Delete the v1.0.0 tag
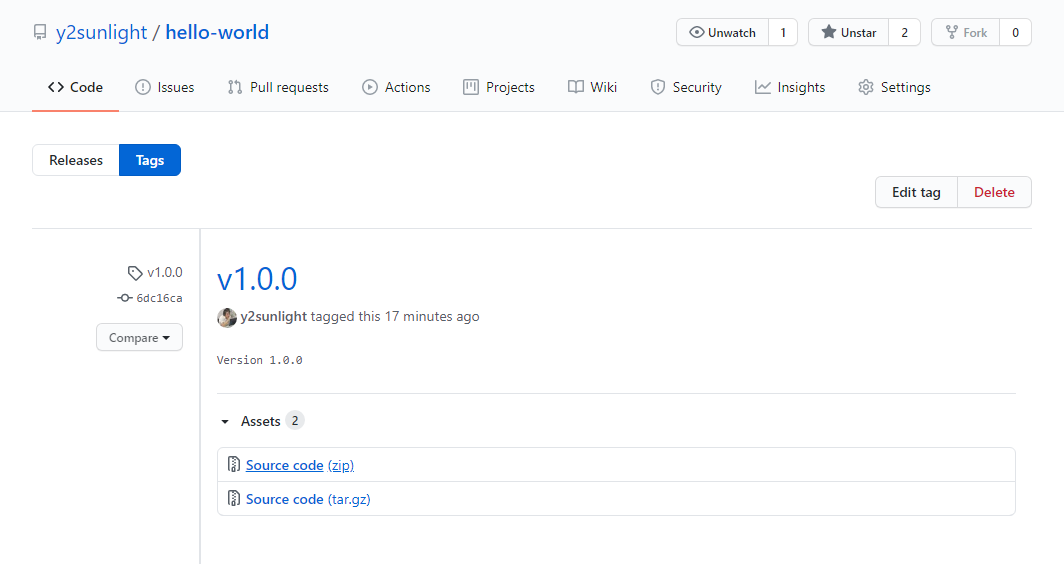This screenshot has height=578, width=1064. tap(994, 192)
